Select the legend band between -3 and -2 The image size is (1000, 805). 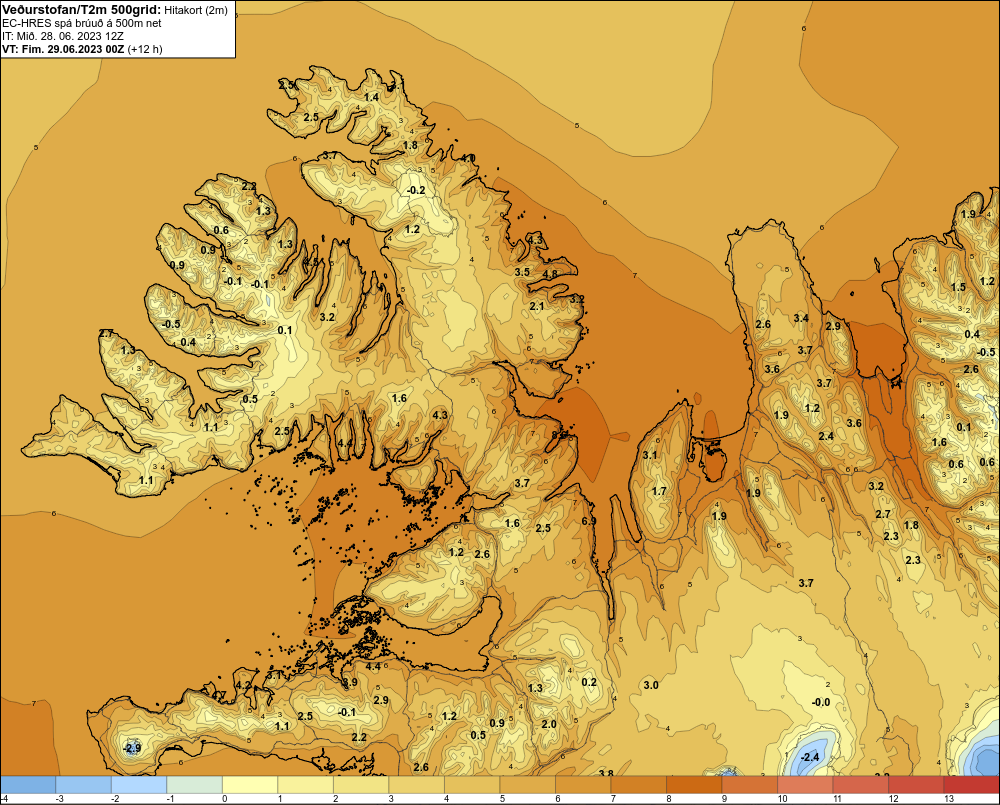[x=84, y=785]
